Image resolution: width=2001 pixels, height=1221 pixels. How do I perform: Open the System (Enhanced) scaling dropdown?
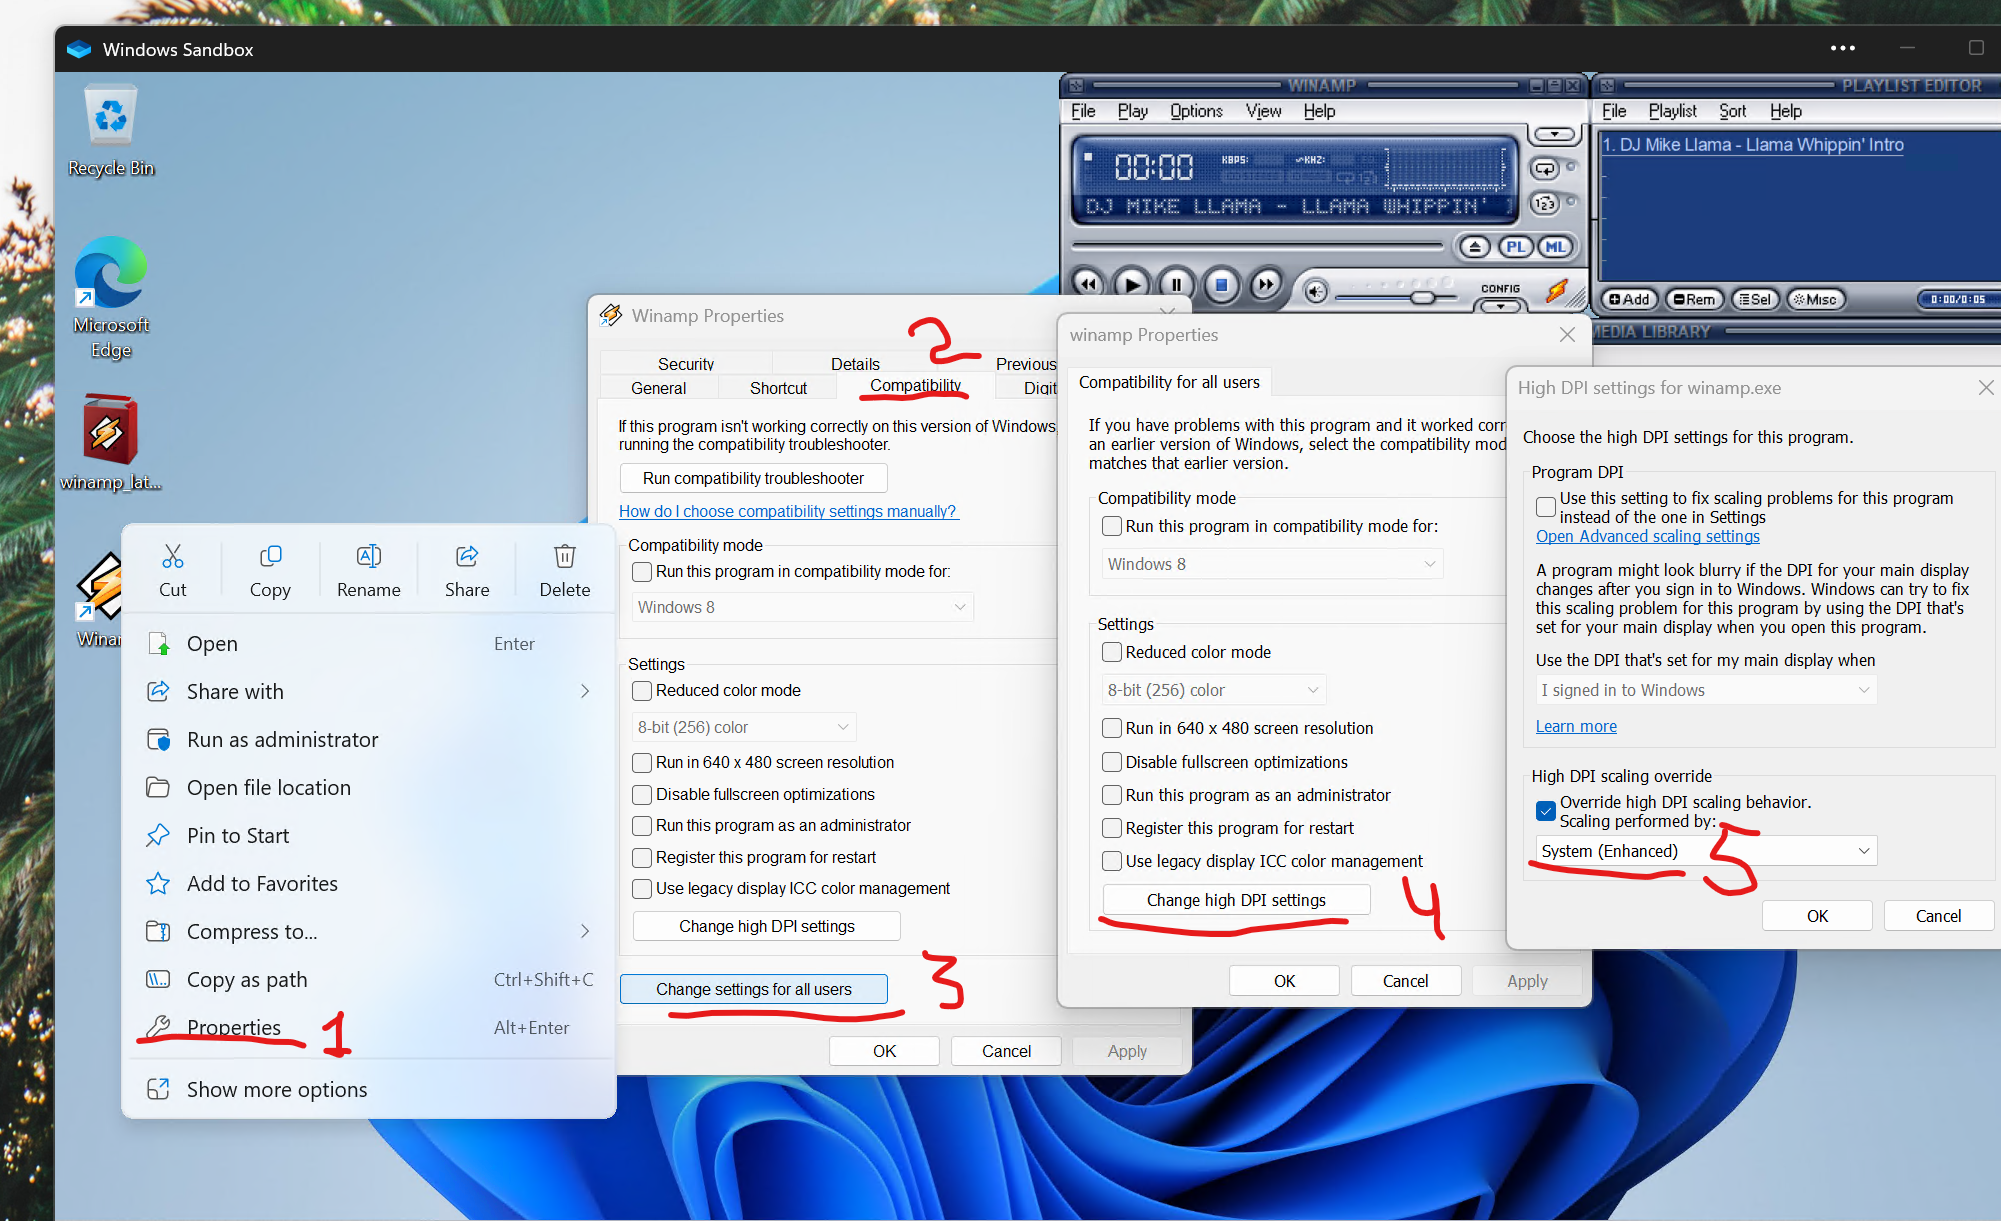[1705, 851]
